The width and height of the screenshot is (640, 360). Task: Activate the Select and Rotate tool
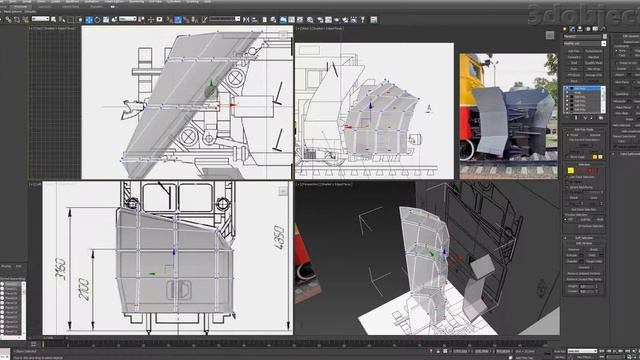[x=97, y=20]
